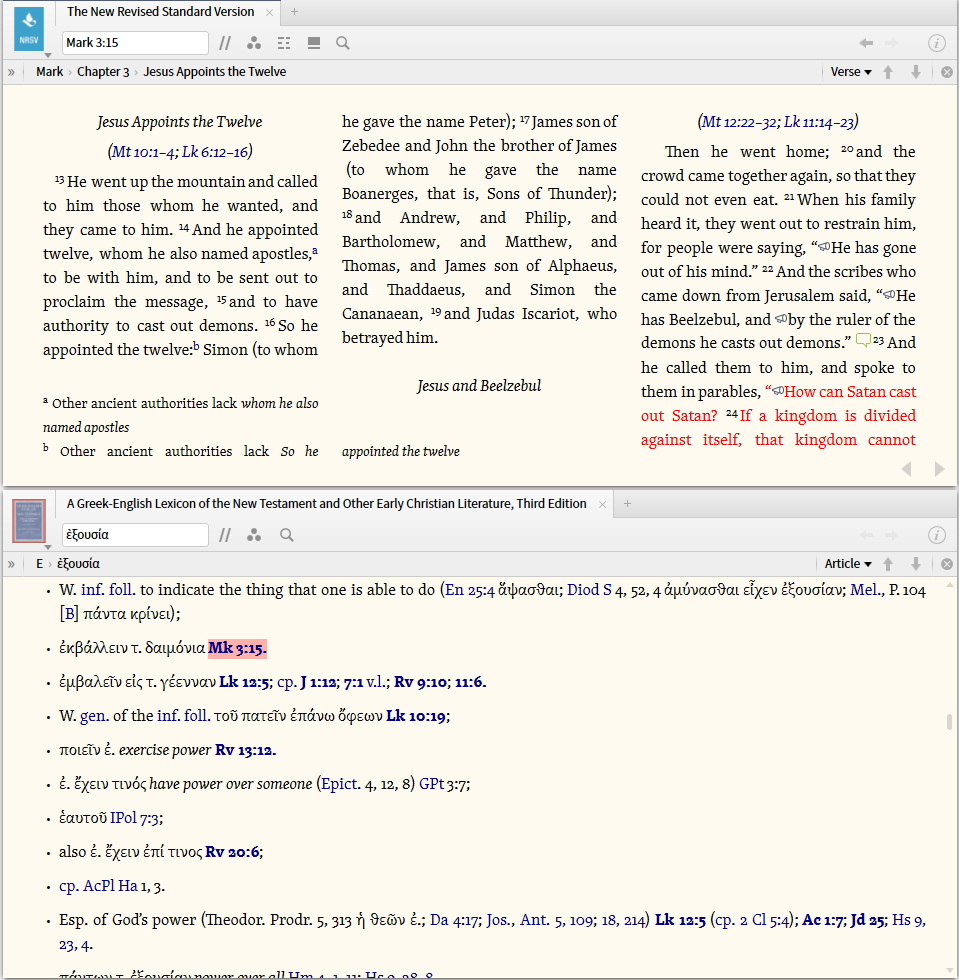Click Mark 3:15 reference box
This screenshot has height=980, width=959.
click(x=135, y=42)
